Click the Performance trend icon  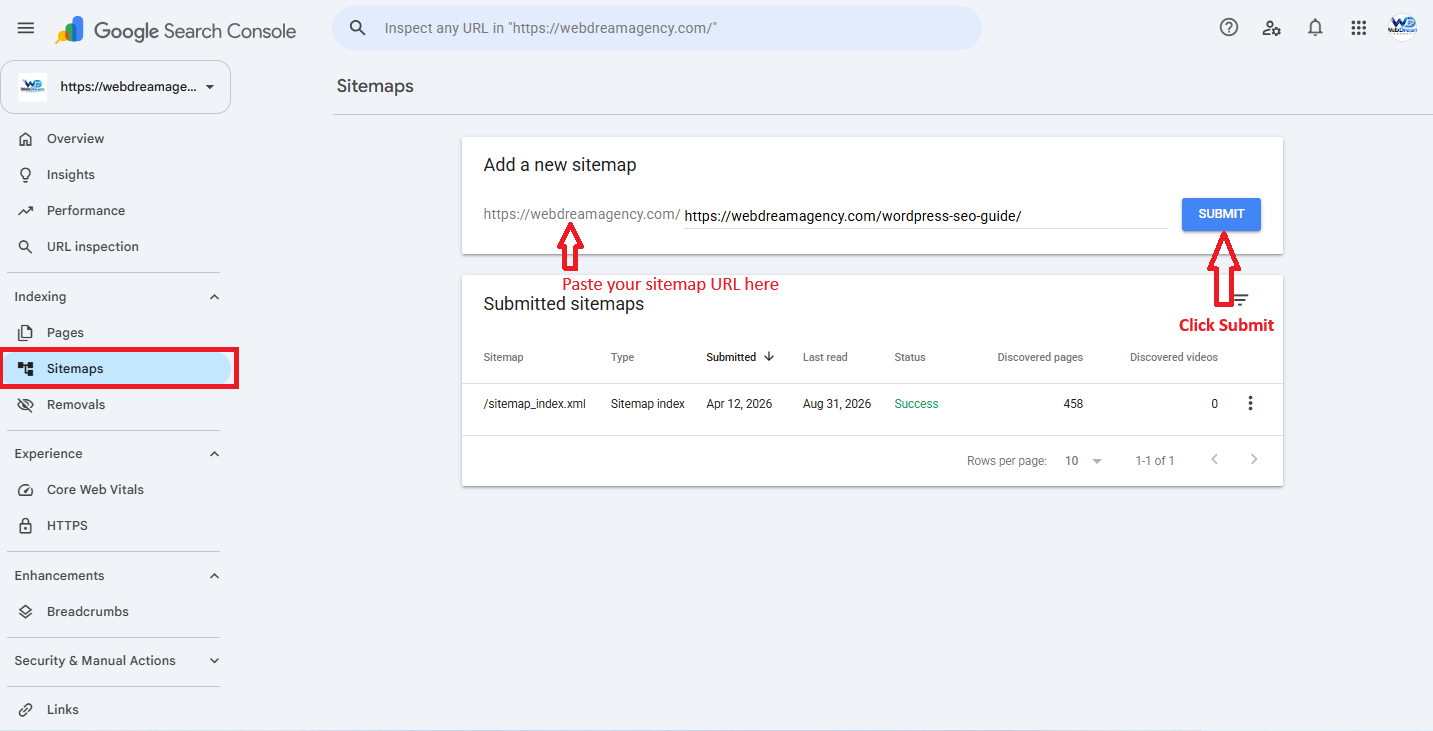pos(26,211)
